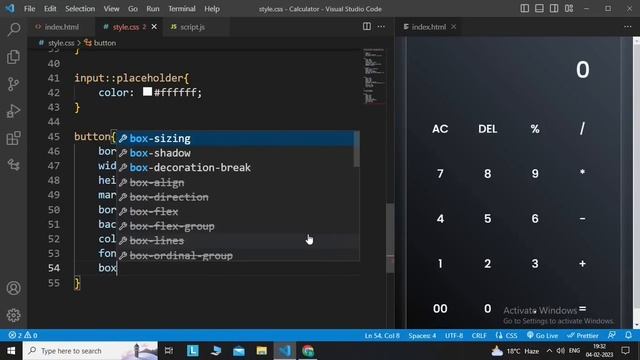Choose box-sizing suggestion
The height and width of the screenshot is (360, 640).
[x=235, y=138]
